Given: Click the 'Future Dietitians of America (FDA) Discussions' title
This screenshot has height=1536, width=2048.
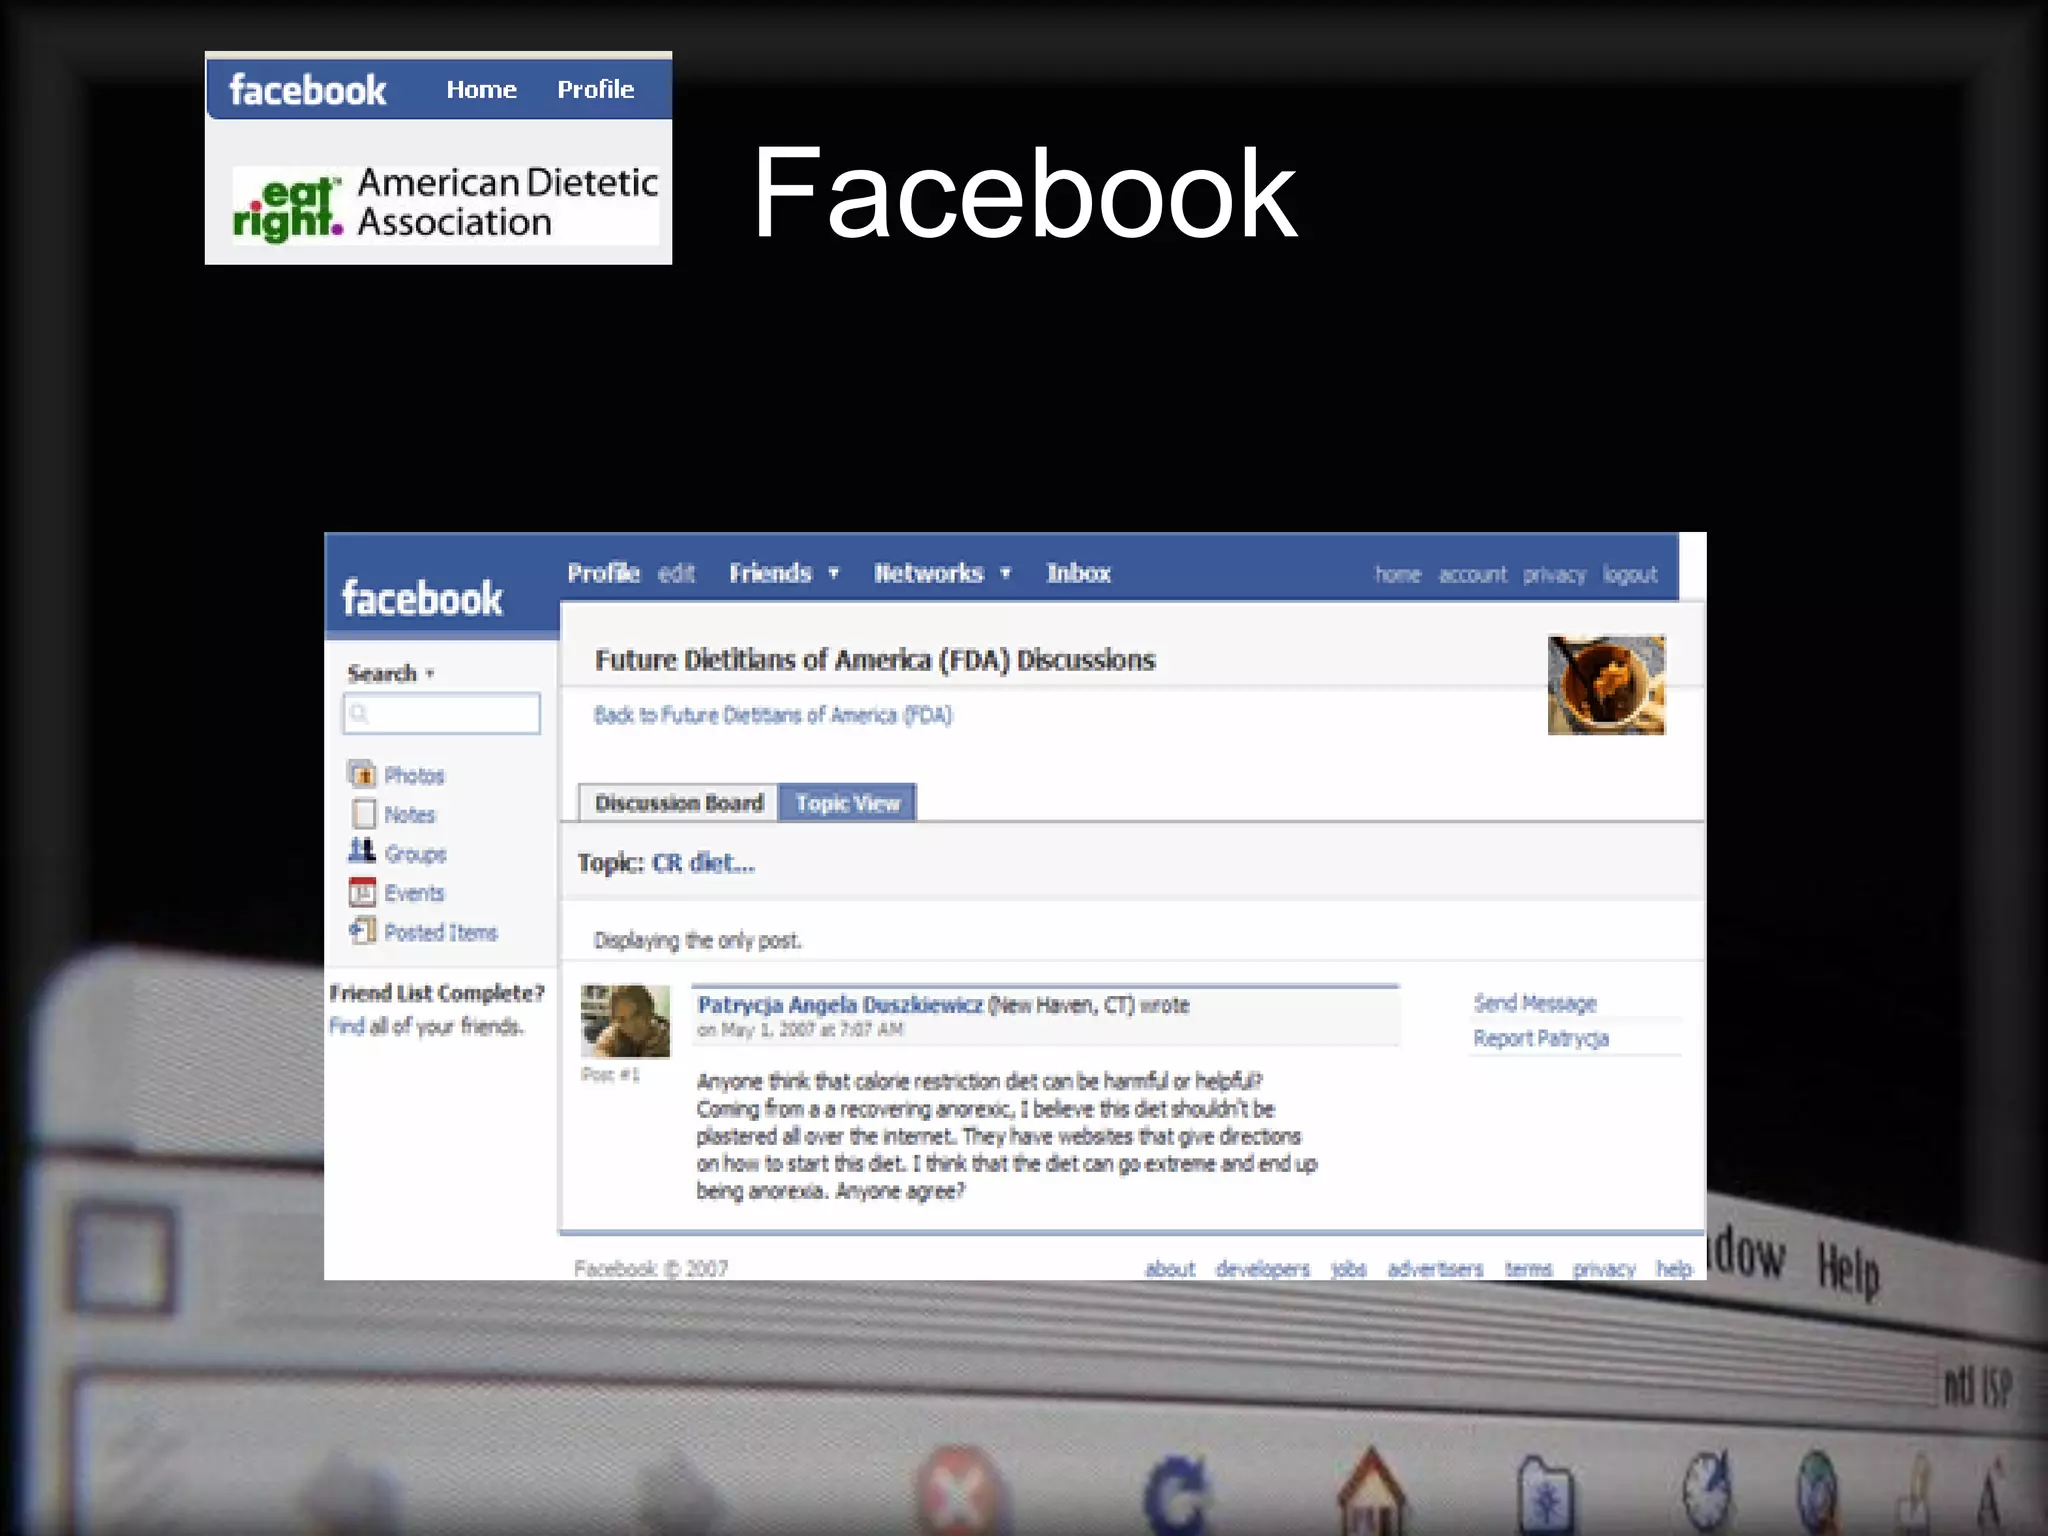Looking at the screenshot, I should (875, 660).
